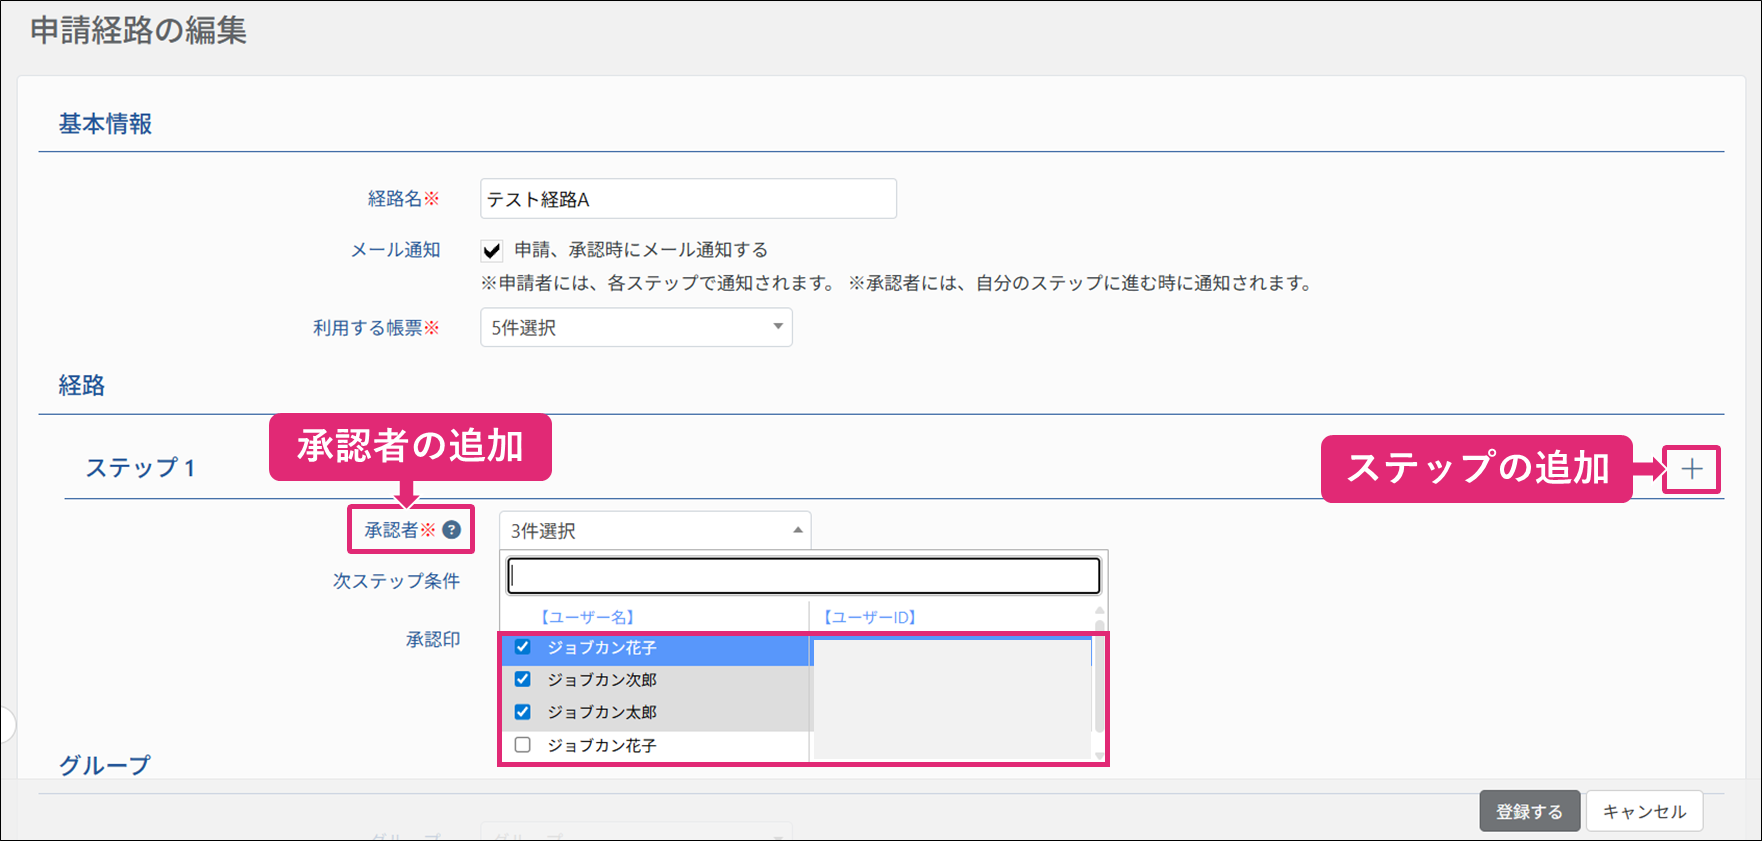Focus the 経路名 field containing テスト経路A
1762x841 pixels.
pyautogui.click(x=688, y=199)
